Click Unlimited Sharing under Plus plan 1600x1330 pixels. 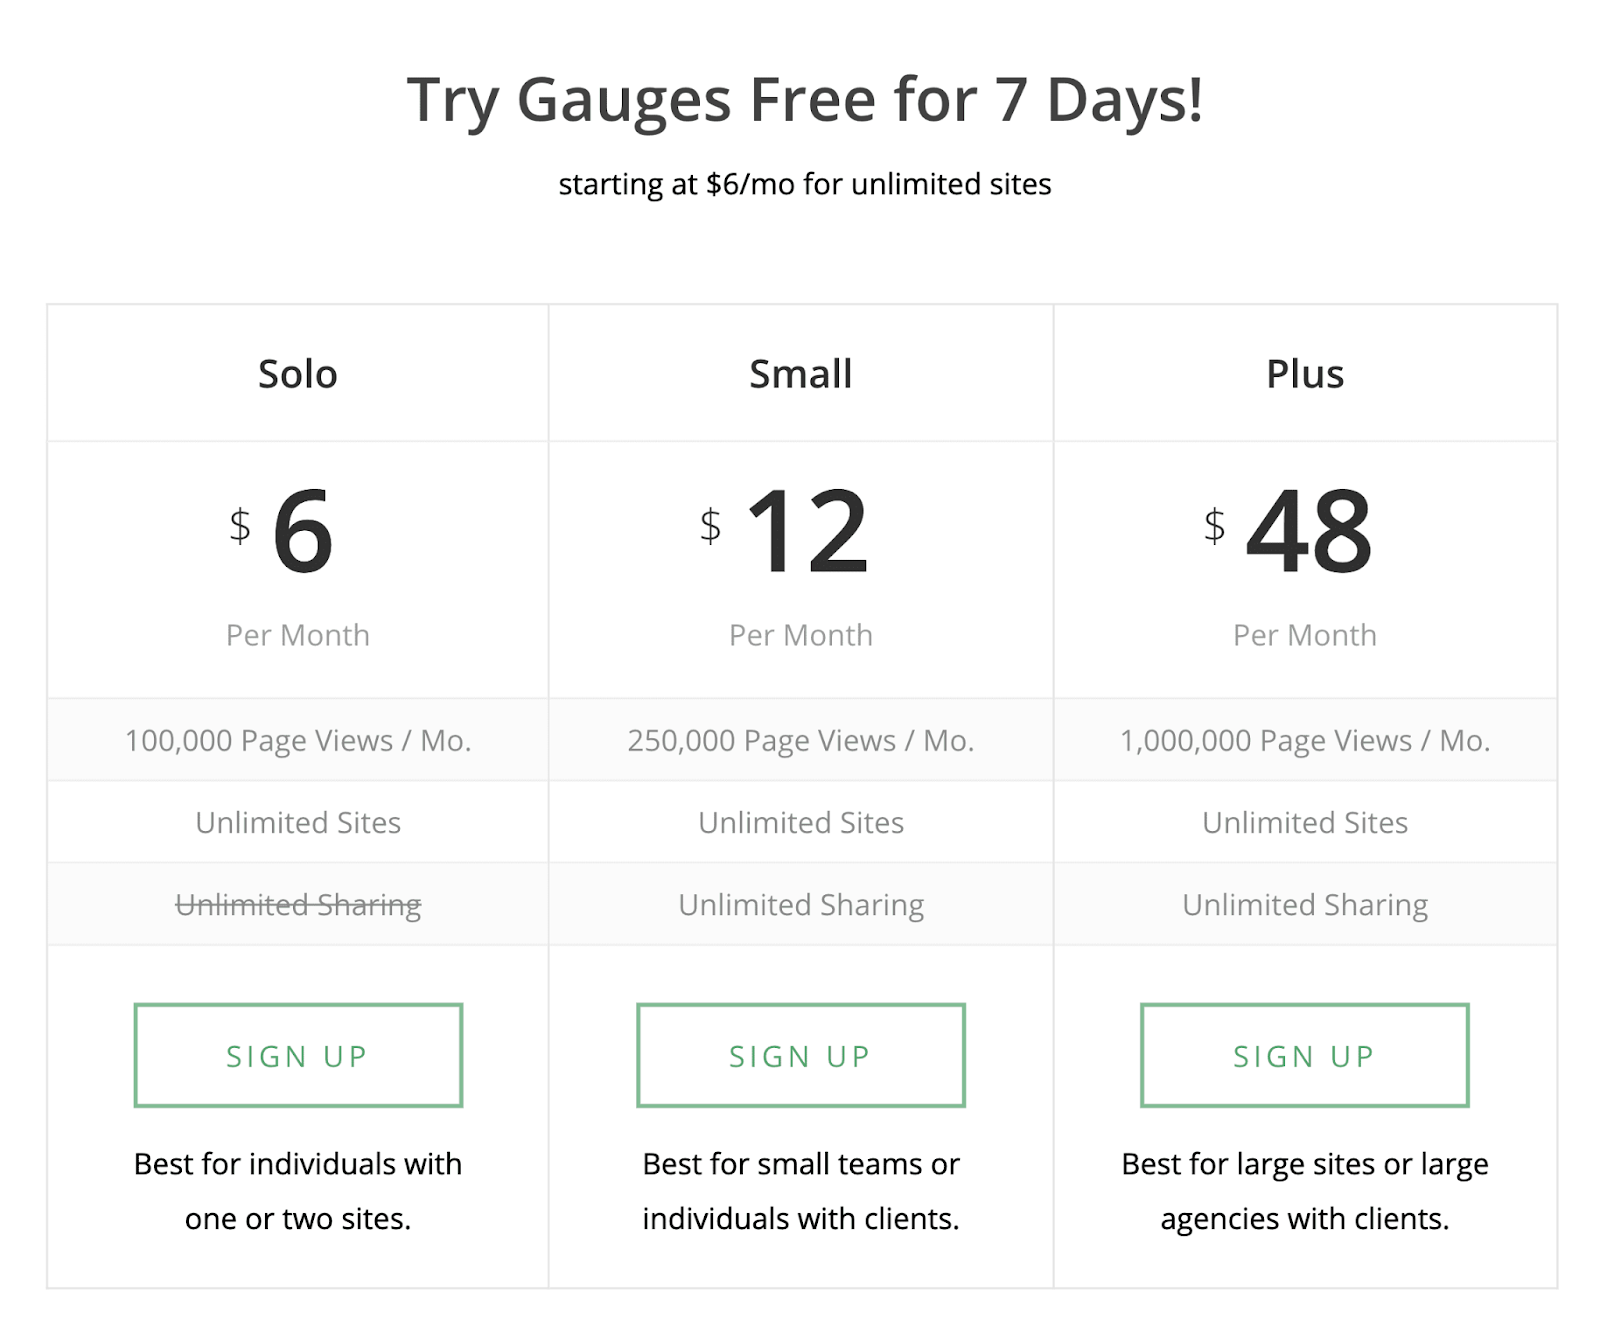coord(1303,904)
